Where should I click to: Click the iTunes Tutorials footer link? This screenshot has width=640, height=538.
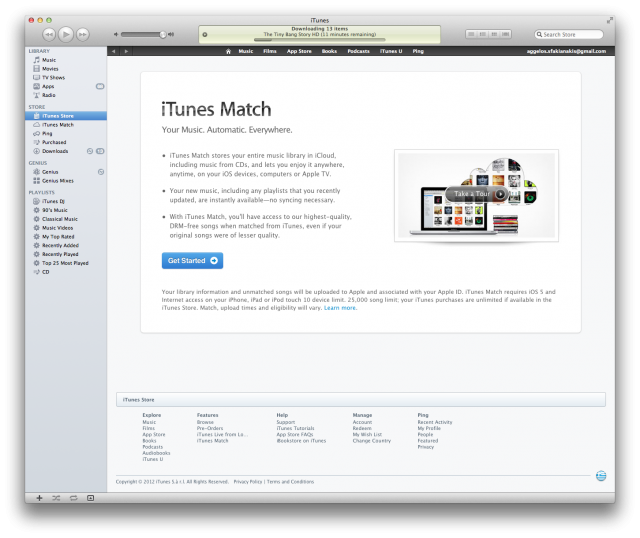tap(296, 428)
